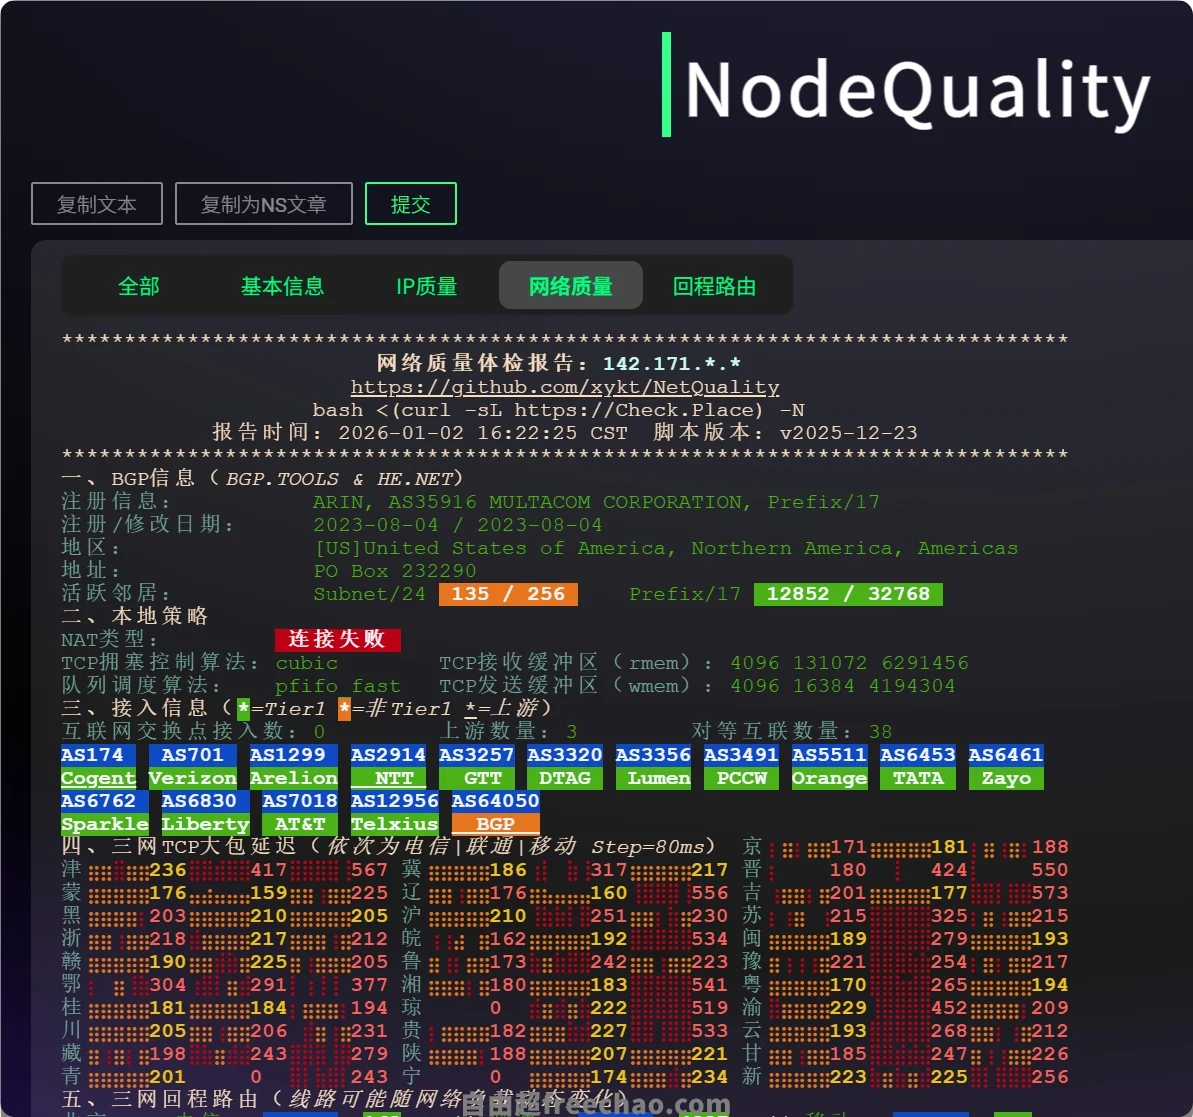The image size is (1193, 1117).
Task: Open the IP质量 tab
Action: tap(427, 286)
